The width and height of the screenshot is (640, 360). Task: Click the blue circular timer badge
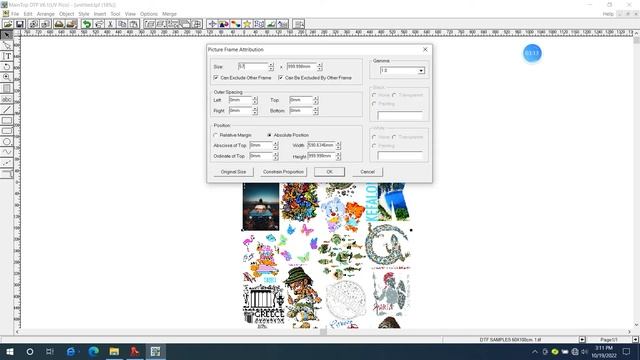click(x=532, y=53)
